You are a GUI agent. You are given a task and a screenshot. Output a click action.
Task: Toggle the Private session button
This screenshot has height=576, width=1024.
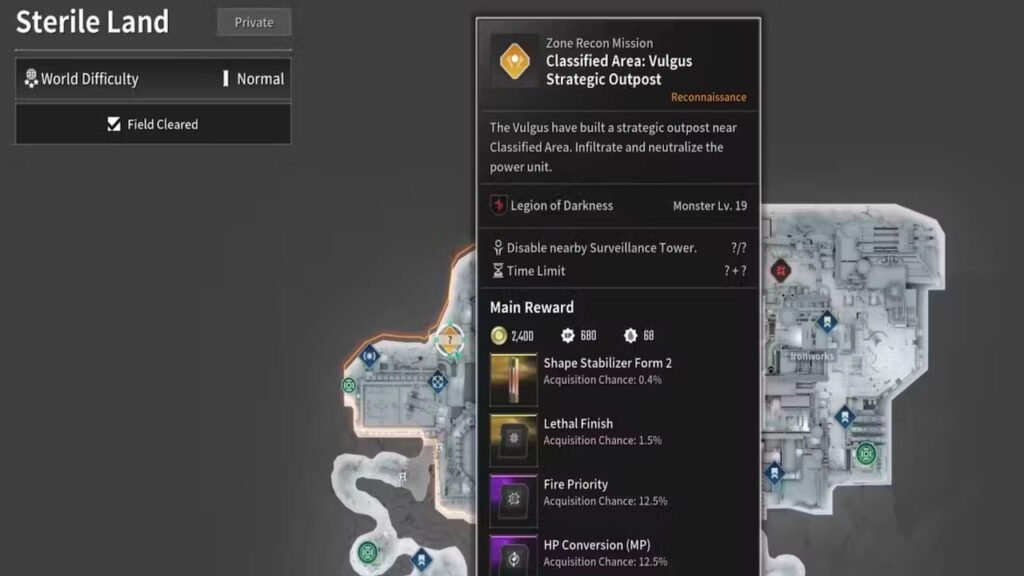[253, 22]
